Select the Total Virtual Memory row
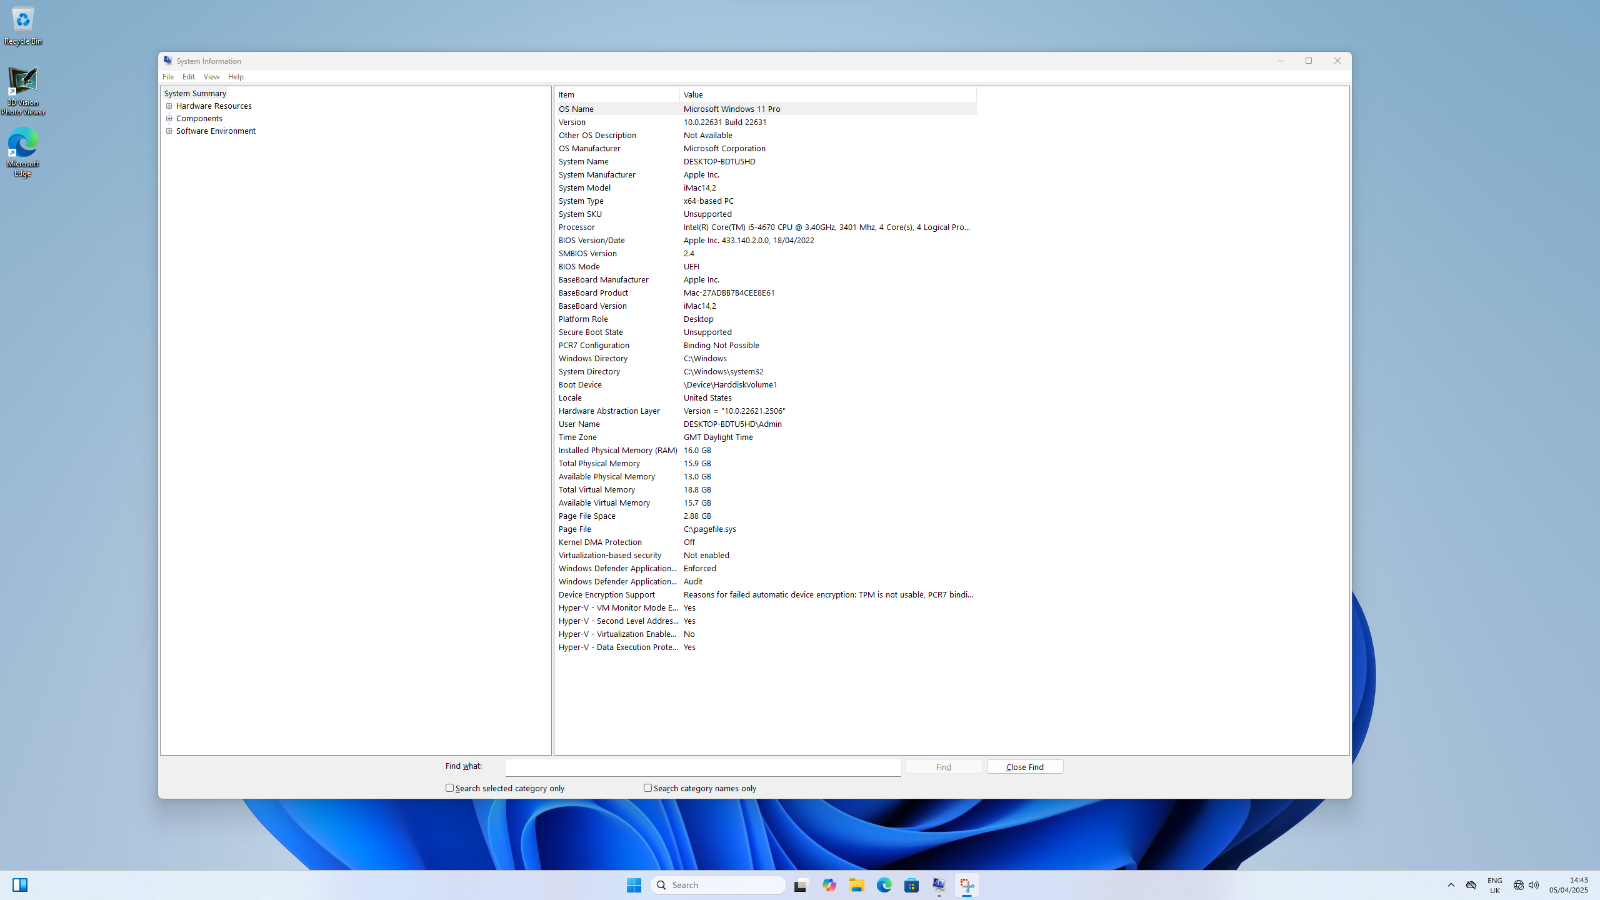Image resolution: width=1600 pixels, height=900 pixels. [x=766, y=490]
